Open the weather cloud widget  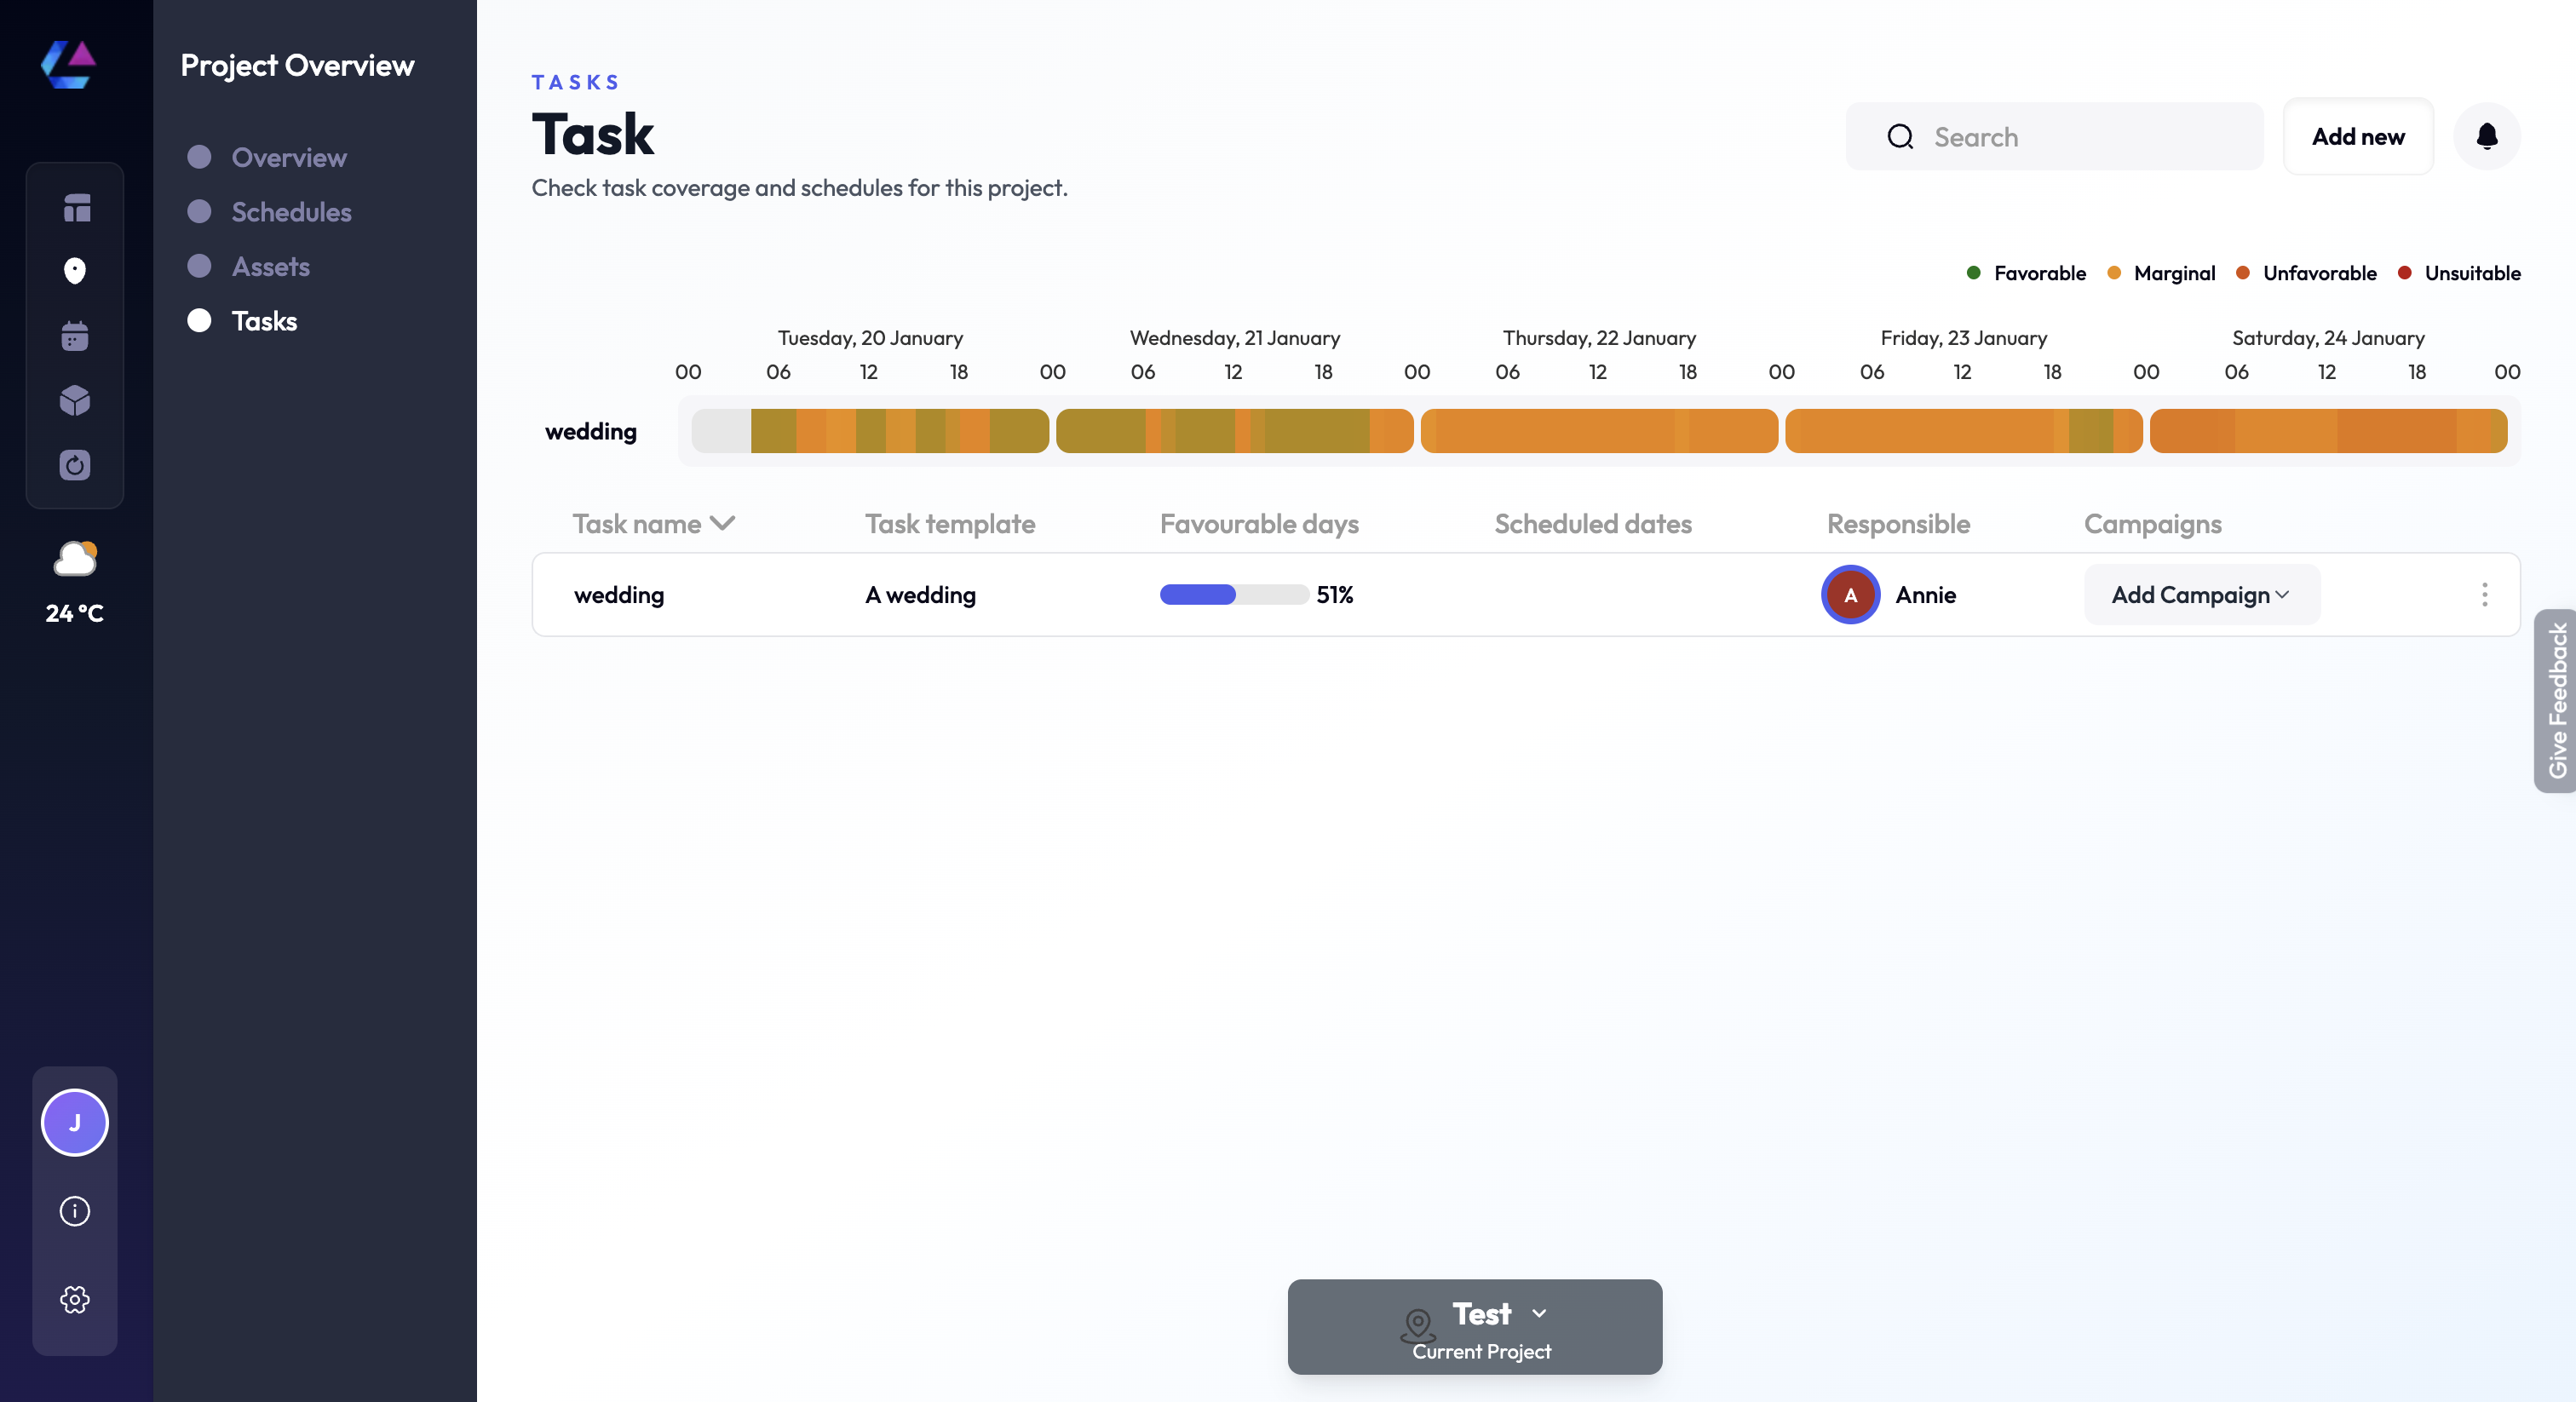point(75,560)
